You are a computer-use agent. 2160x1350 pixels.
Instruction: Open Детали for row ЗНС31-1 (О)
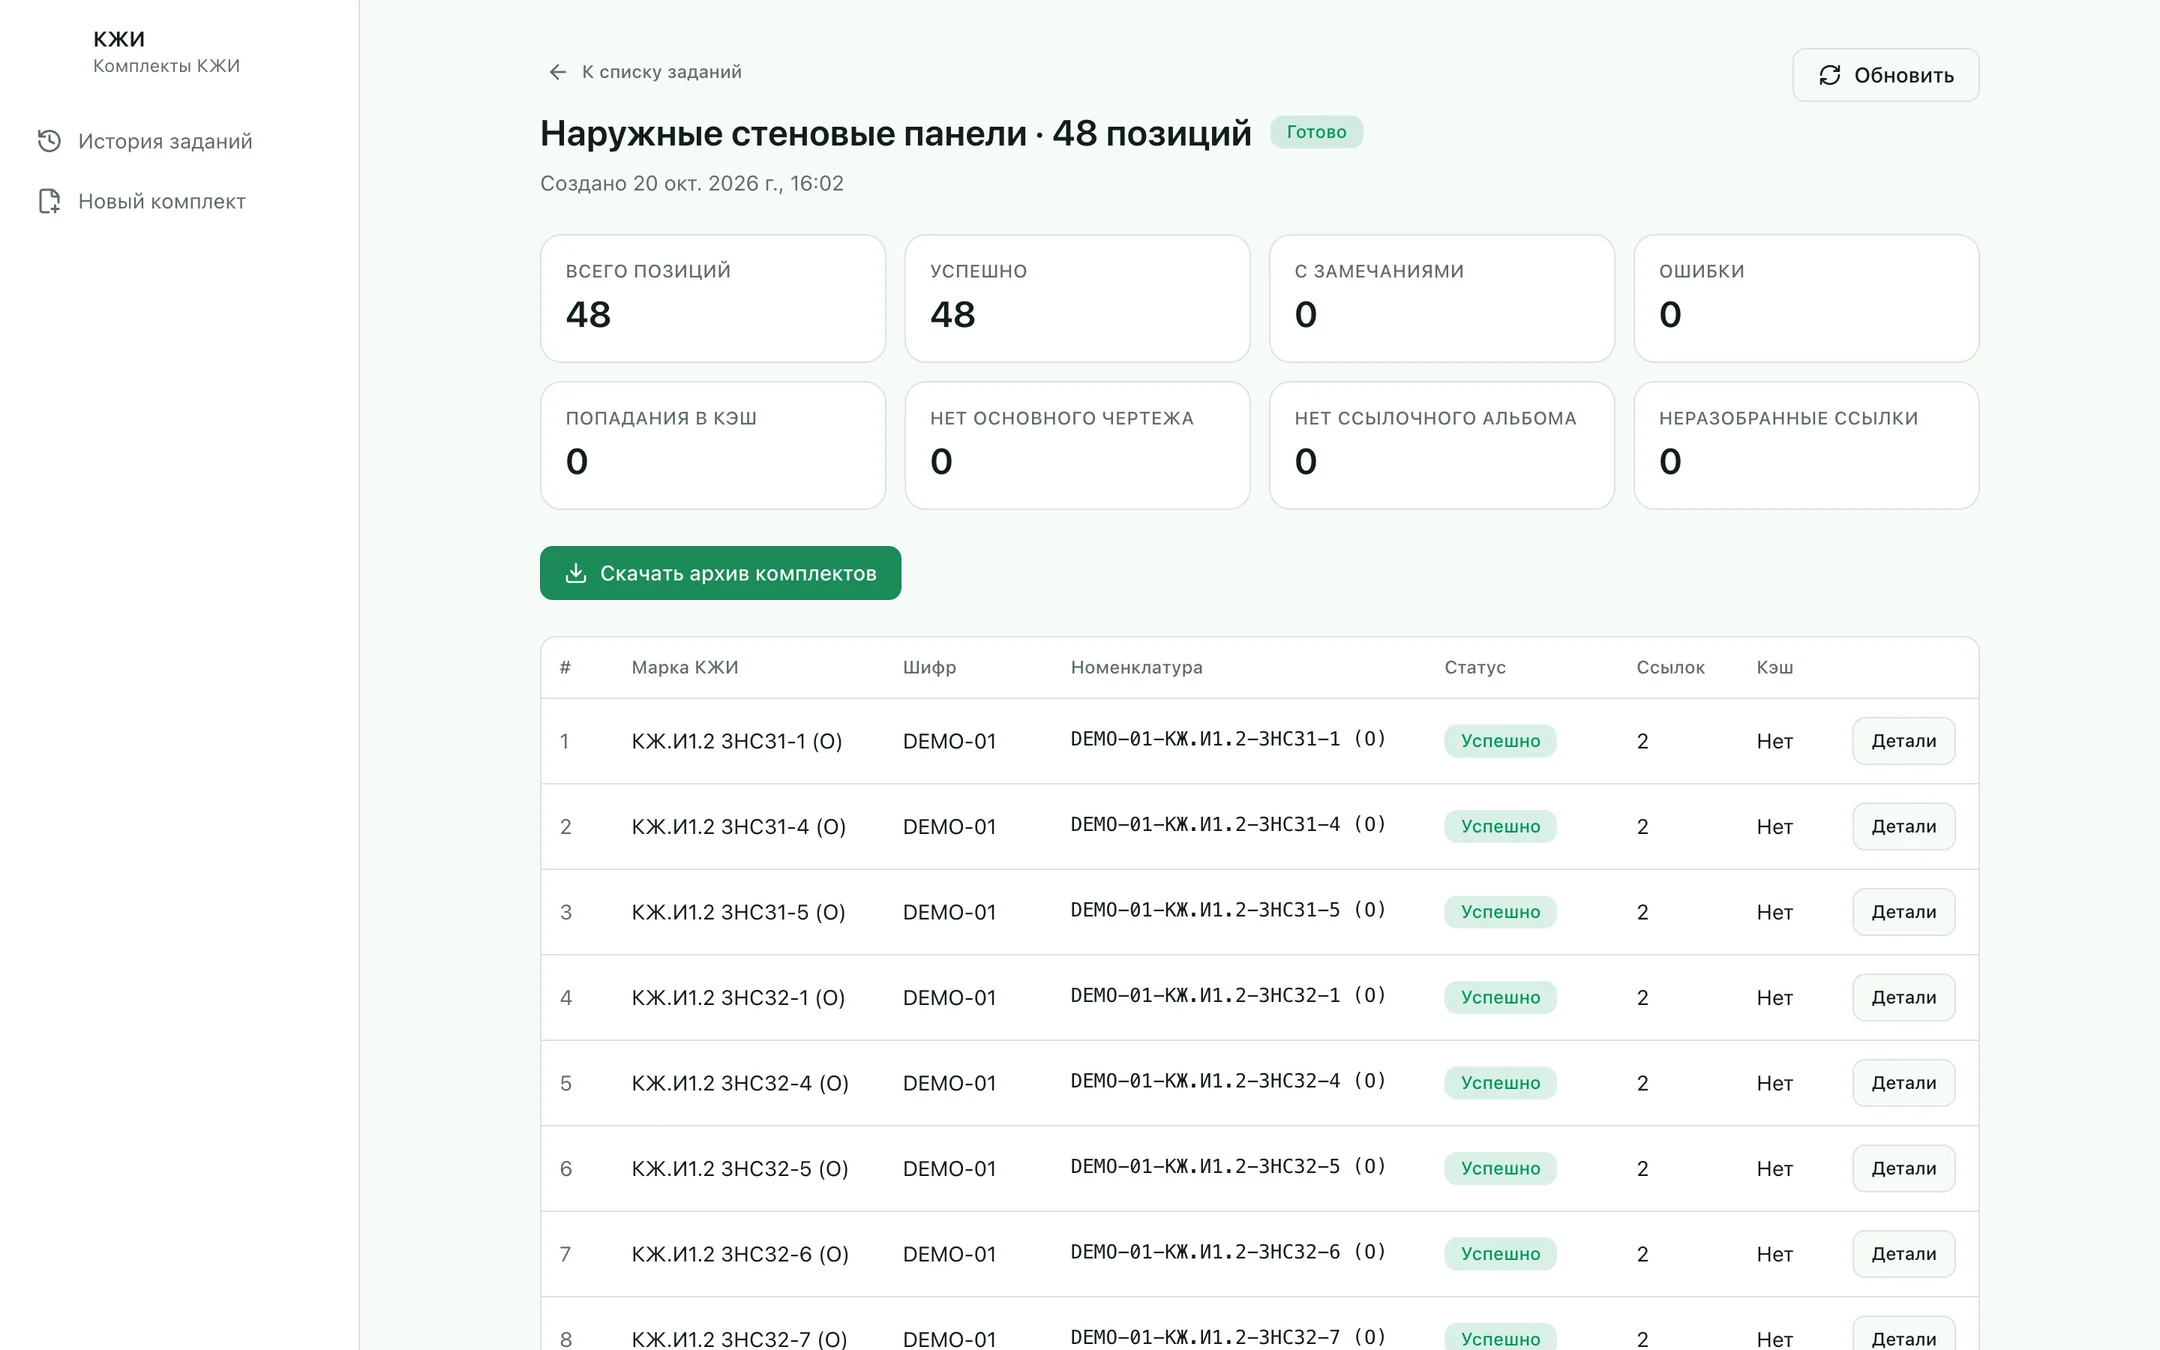1903,741
